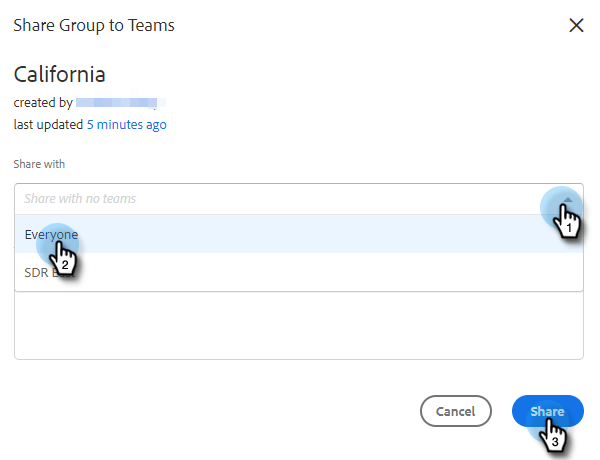Confirm with the blue Share button
The image size is (600, 460).
tap(547, 411)
